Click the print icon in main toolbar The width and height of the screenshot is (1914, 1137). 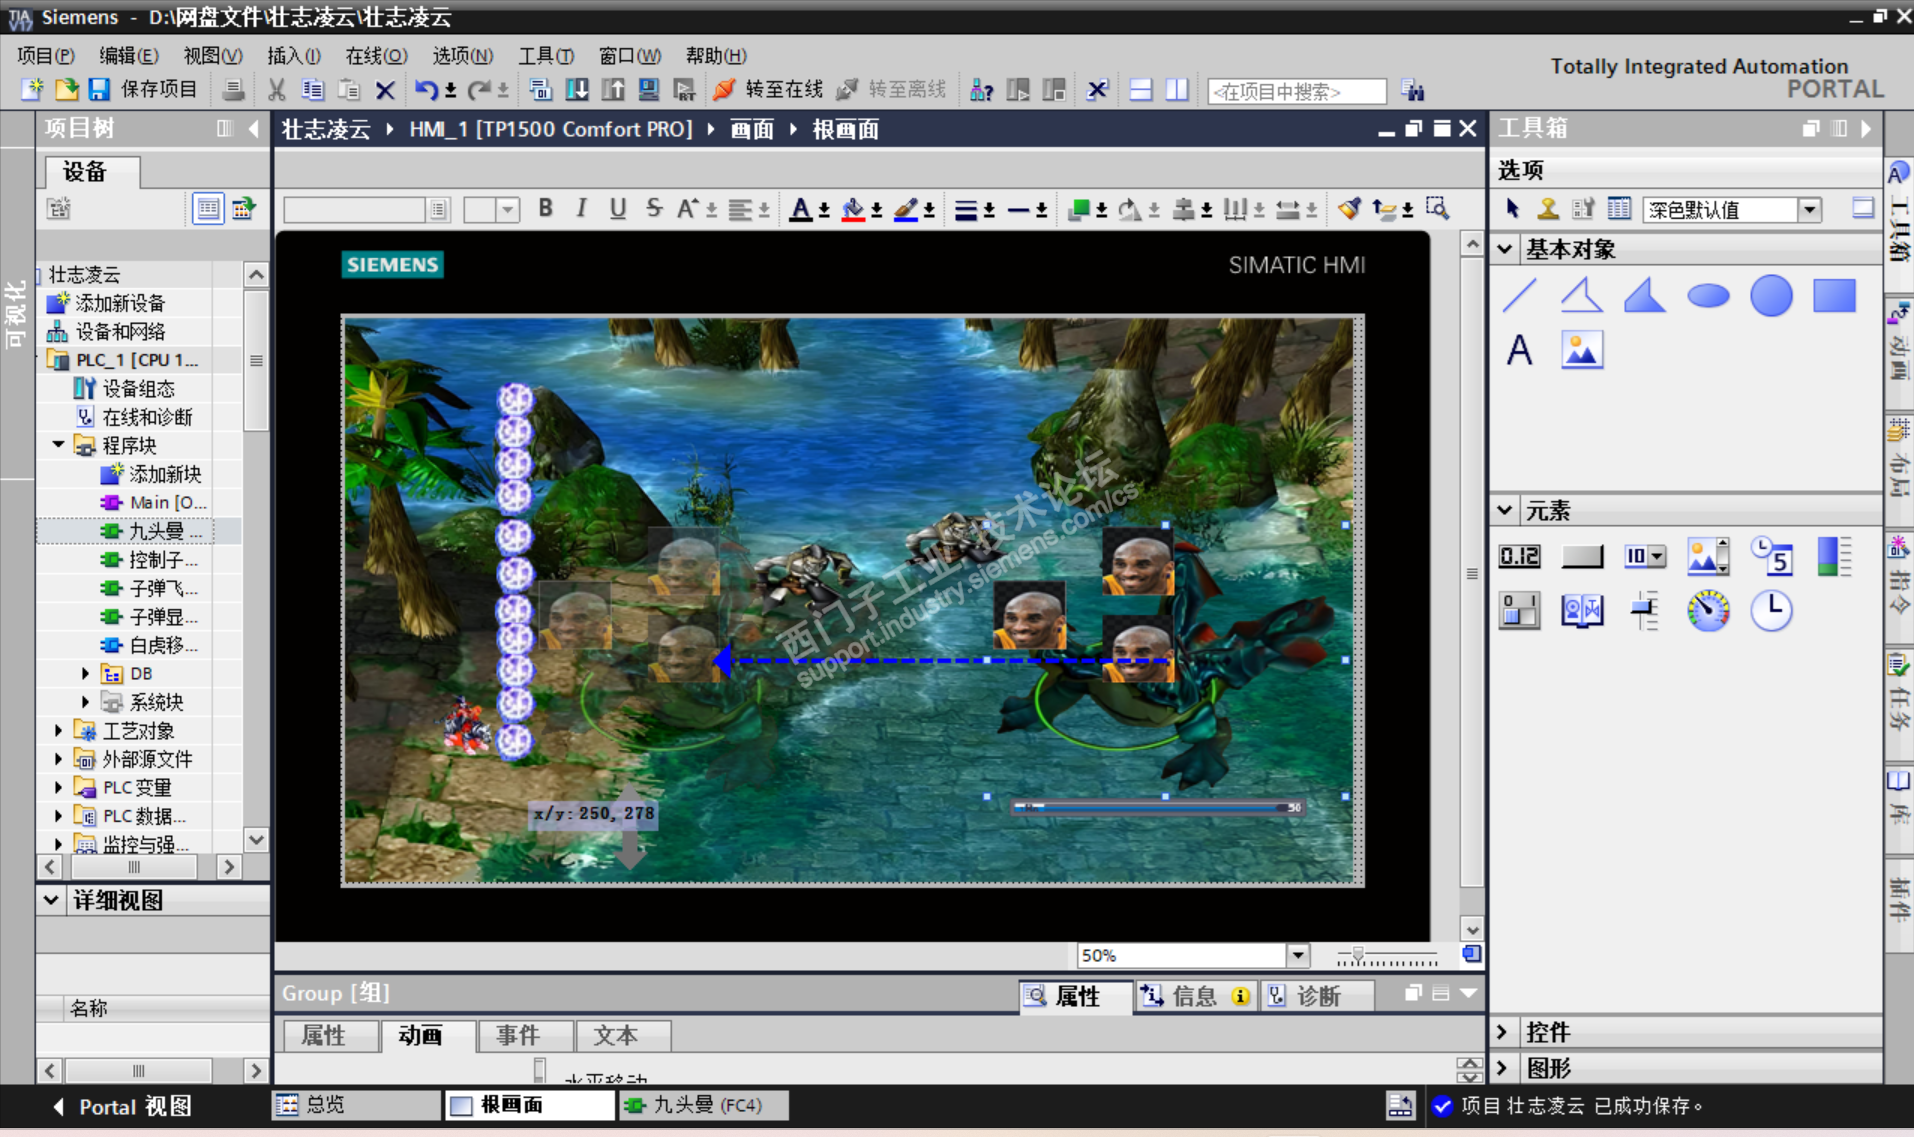coord(233,90)
